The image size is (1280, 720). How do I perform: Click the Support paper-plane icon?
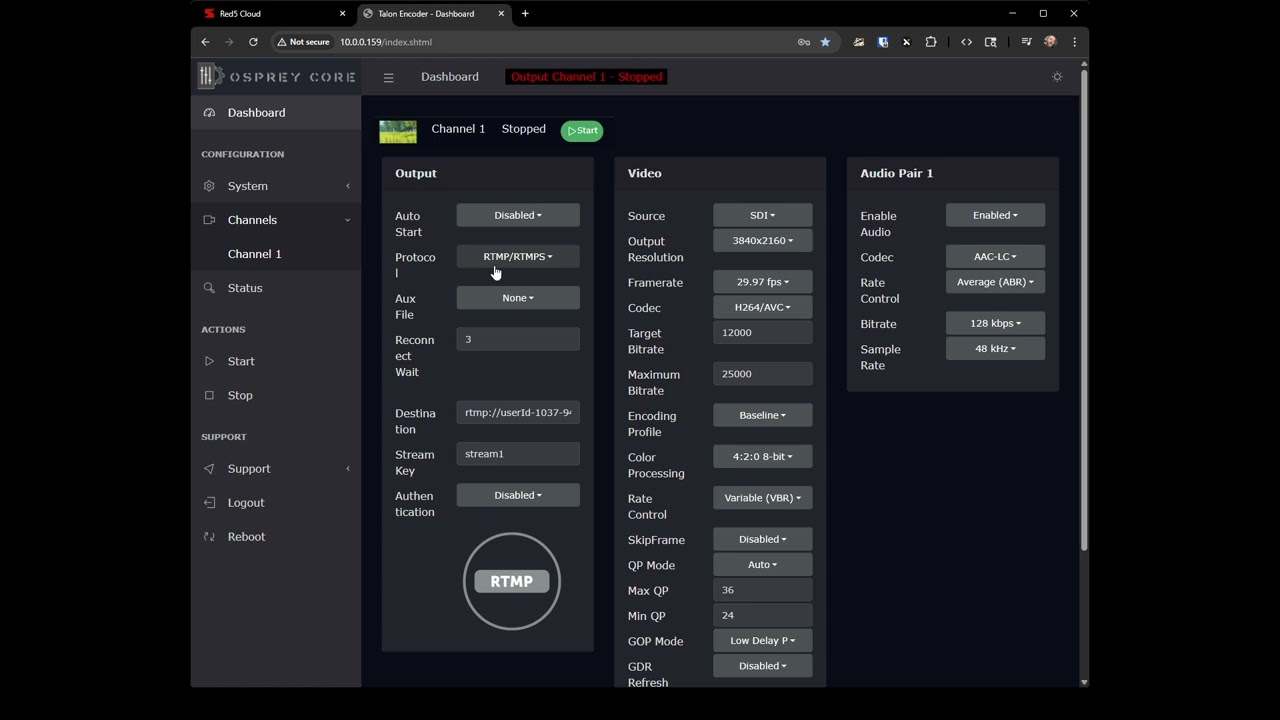pos(209,469)
